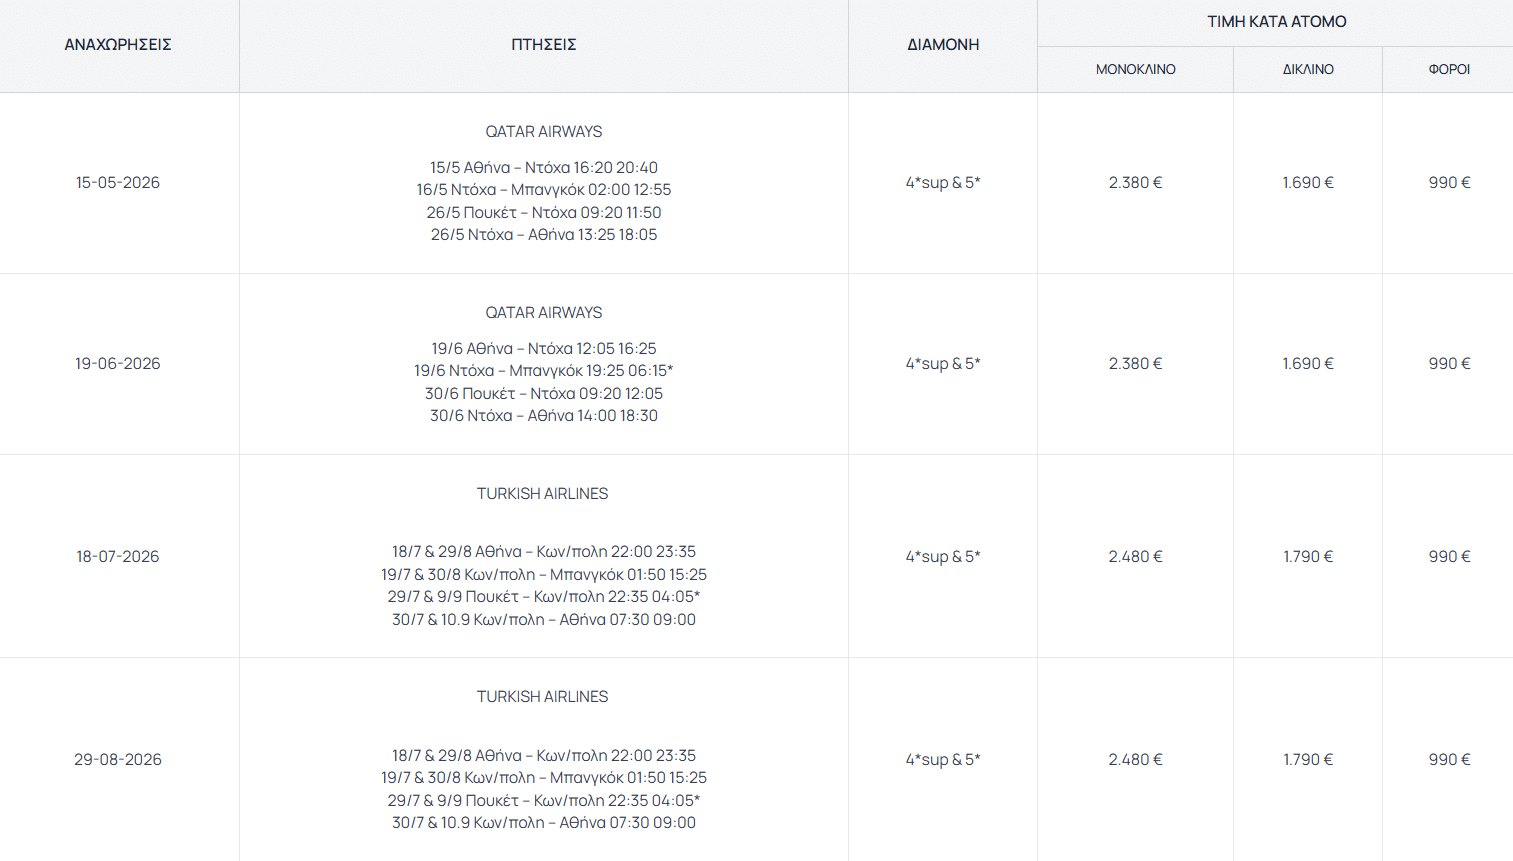The height and width of the screenshot is (861, 1513).
Task: Choose the 19-06-2026 departure date
Action: [x=118, y=364]
